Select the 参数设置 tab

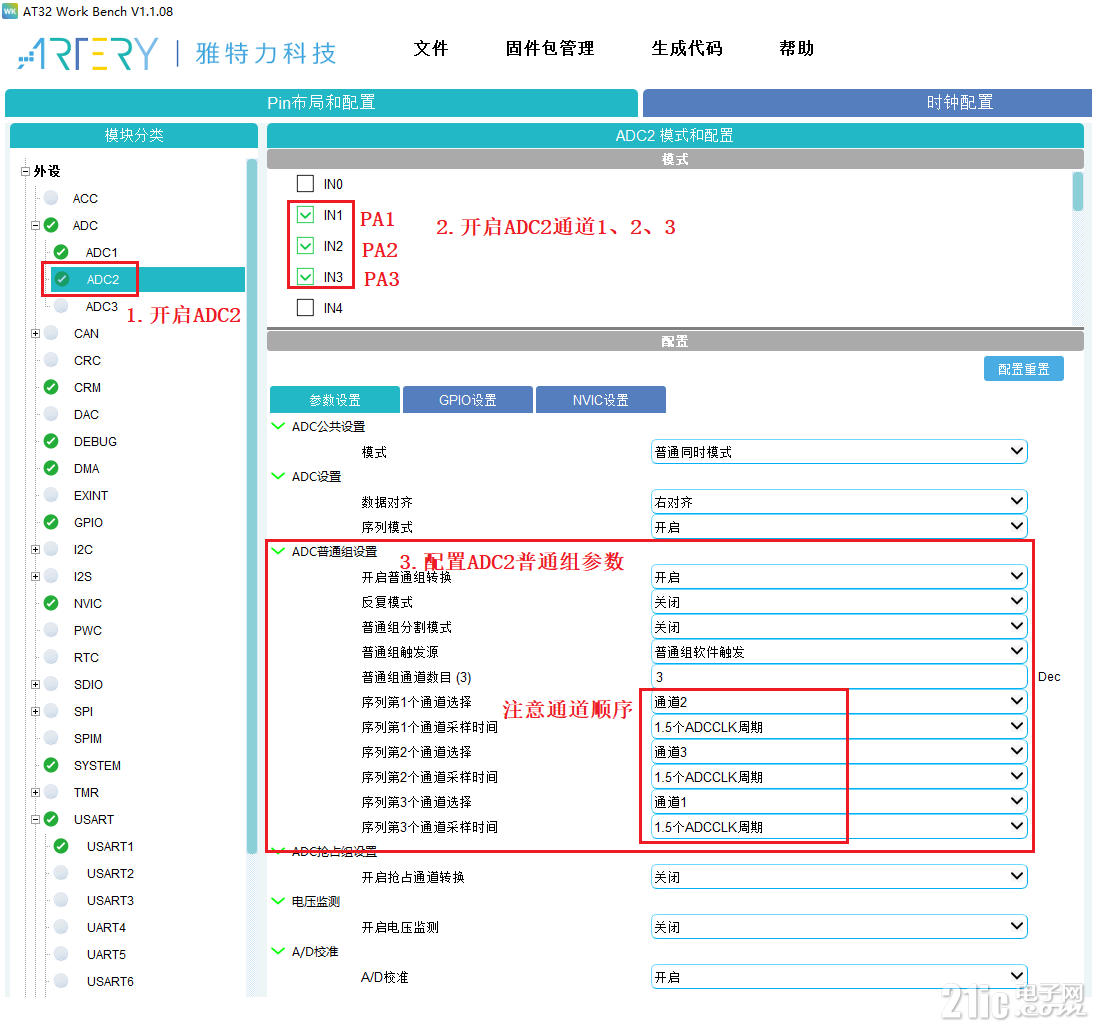coord(335,400)
